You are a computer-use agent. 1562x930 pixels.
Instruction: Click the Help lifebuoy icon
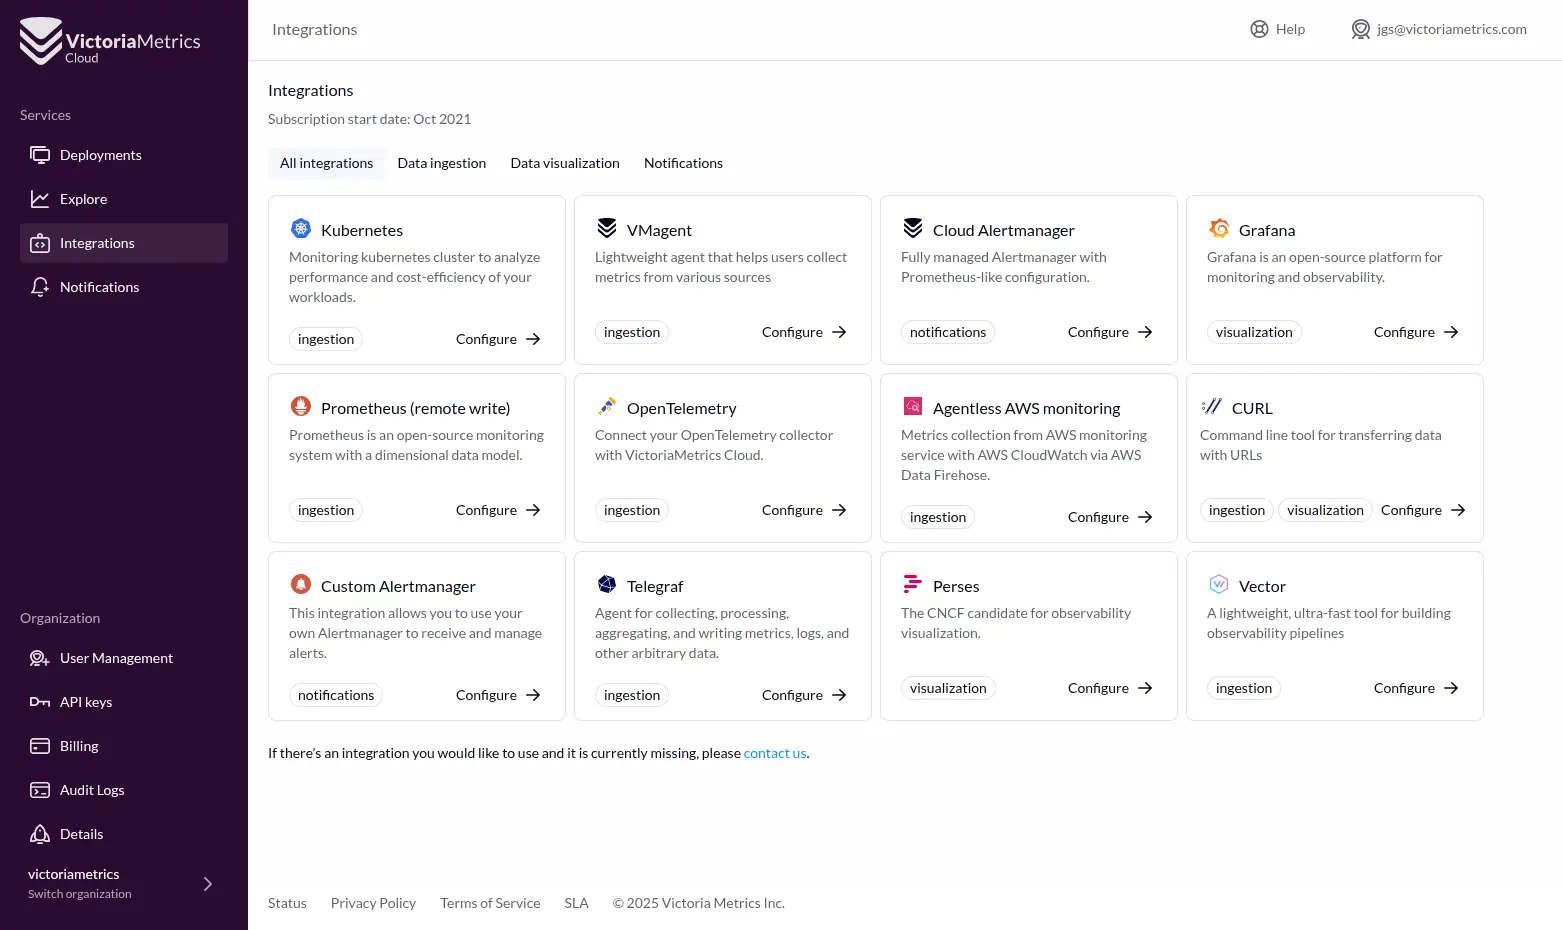coord(1260,29)
